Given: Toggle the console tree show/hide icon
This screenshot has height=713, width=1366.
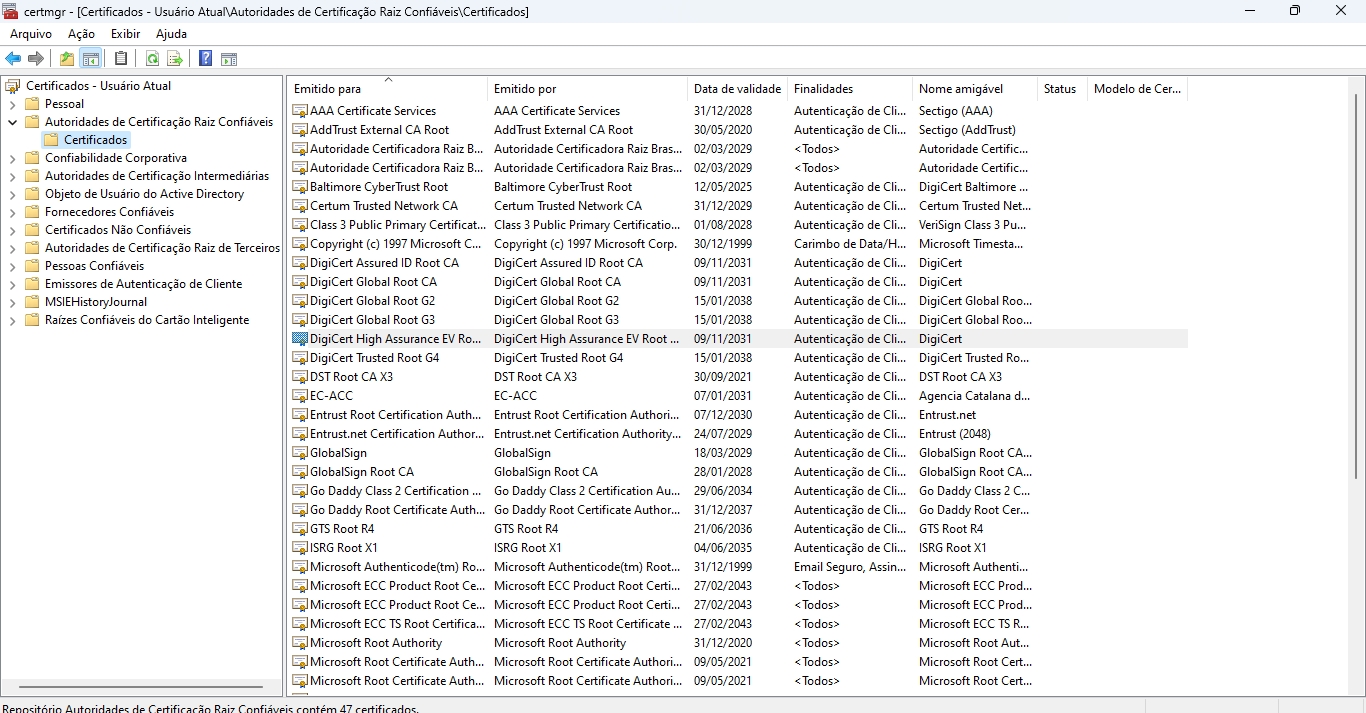Looking at the screenshot, I should pyautogui.click(x=91, y=59).
